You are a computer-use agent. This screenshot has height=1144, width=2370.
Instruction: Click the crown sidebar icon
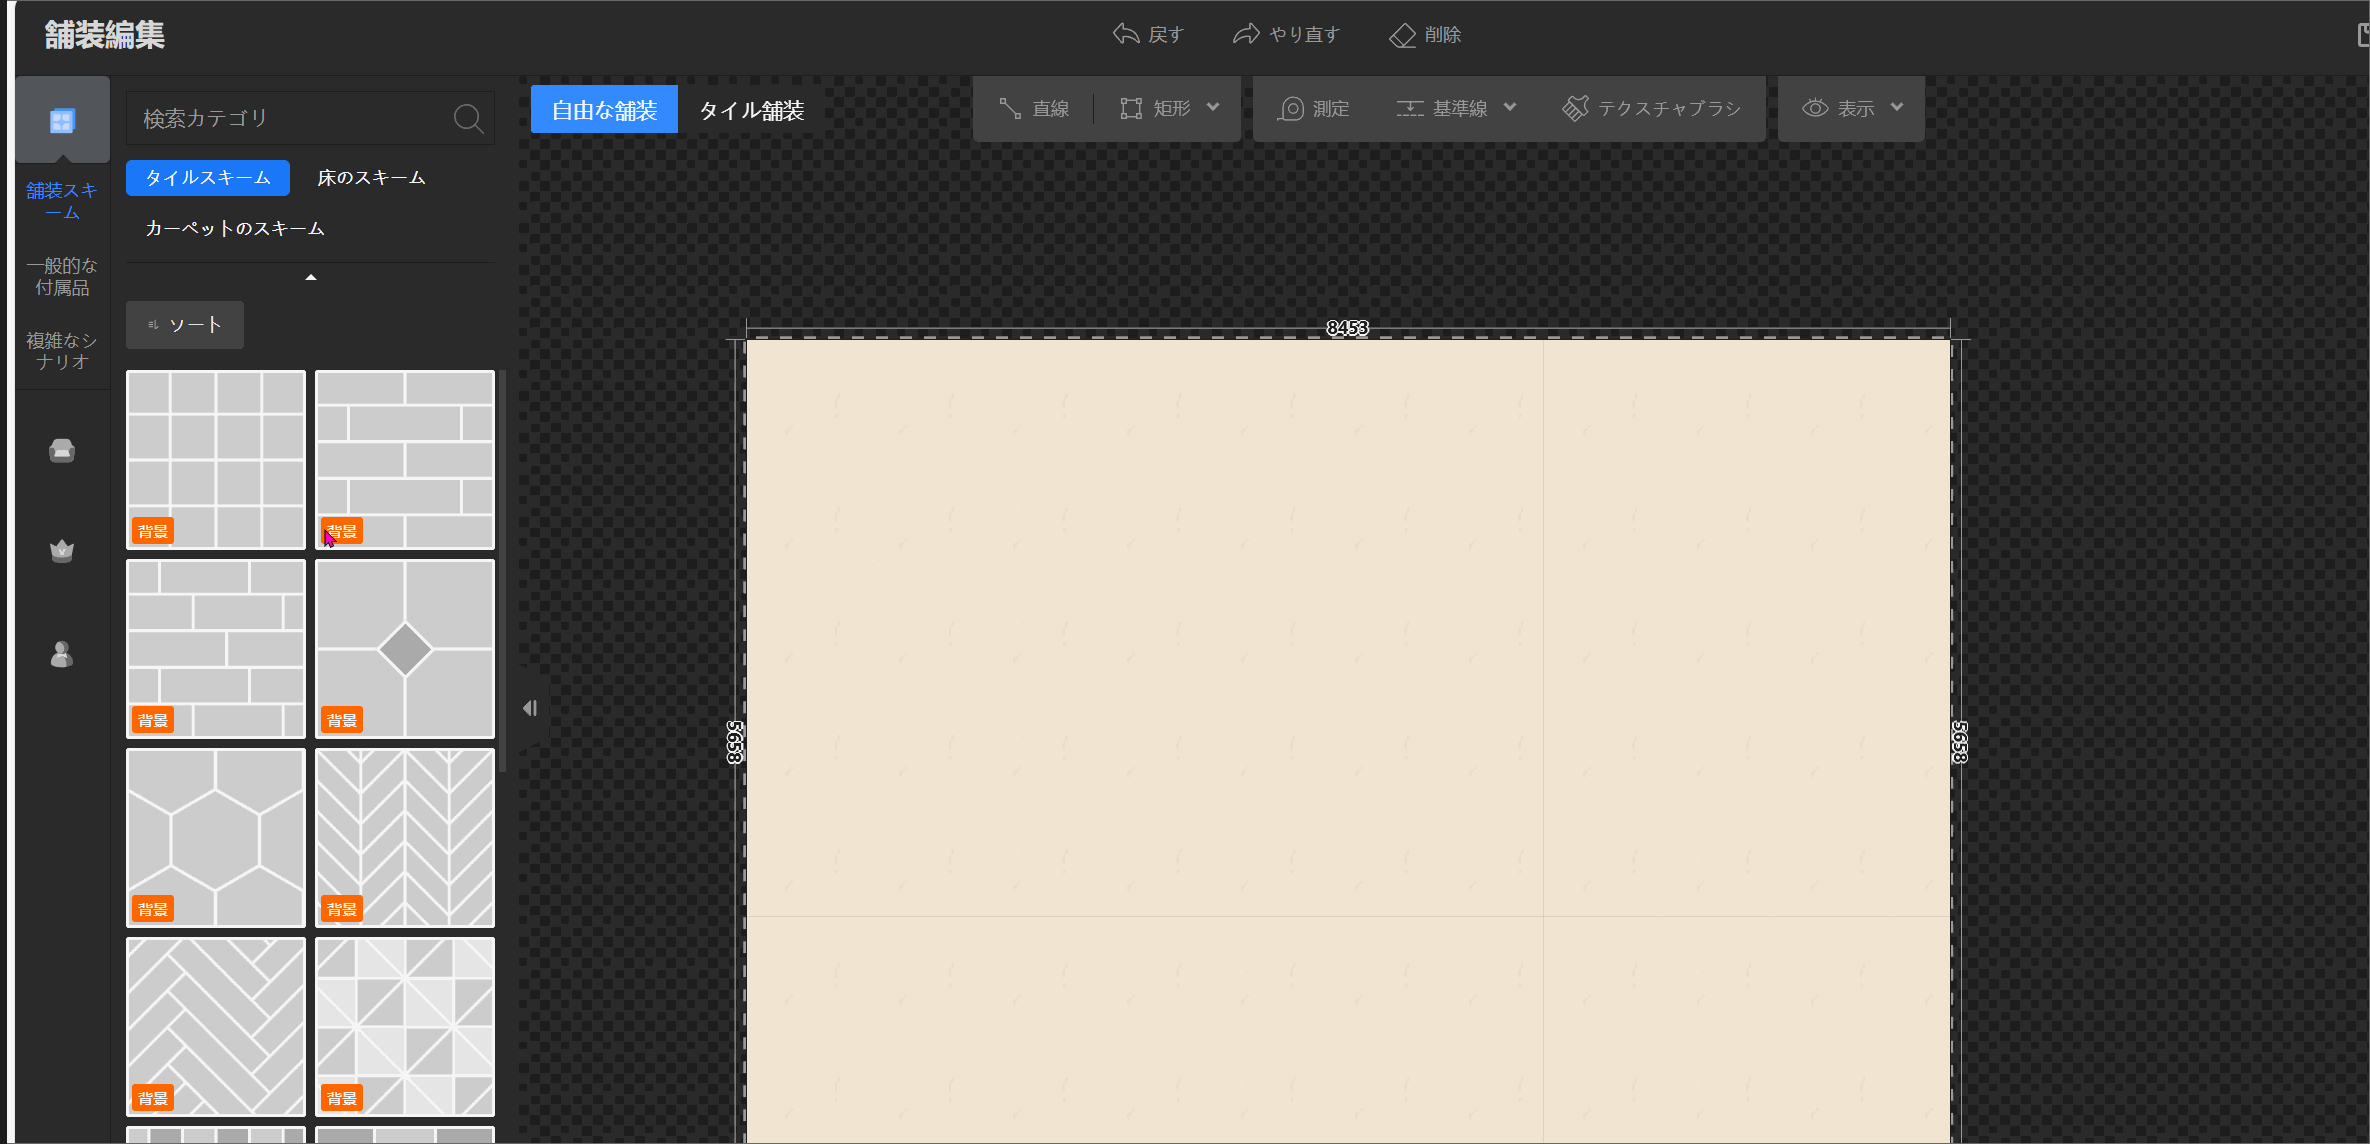click(x=62, y=551)
